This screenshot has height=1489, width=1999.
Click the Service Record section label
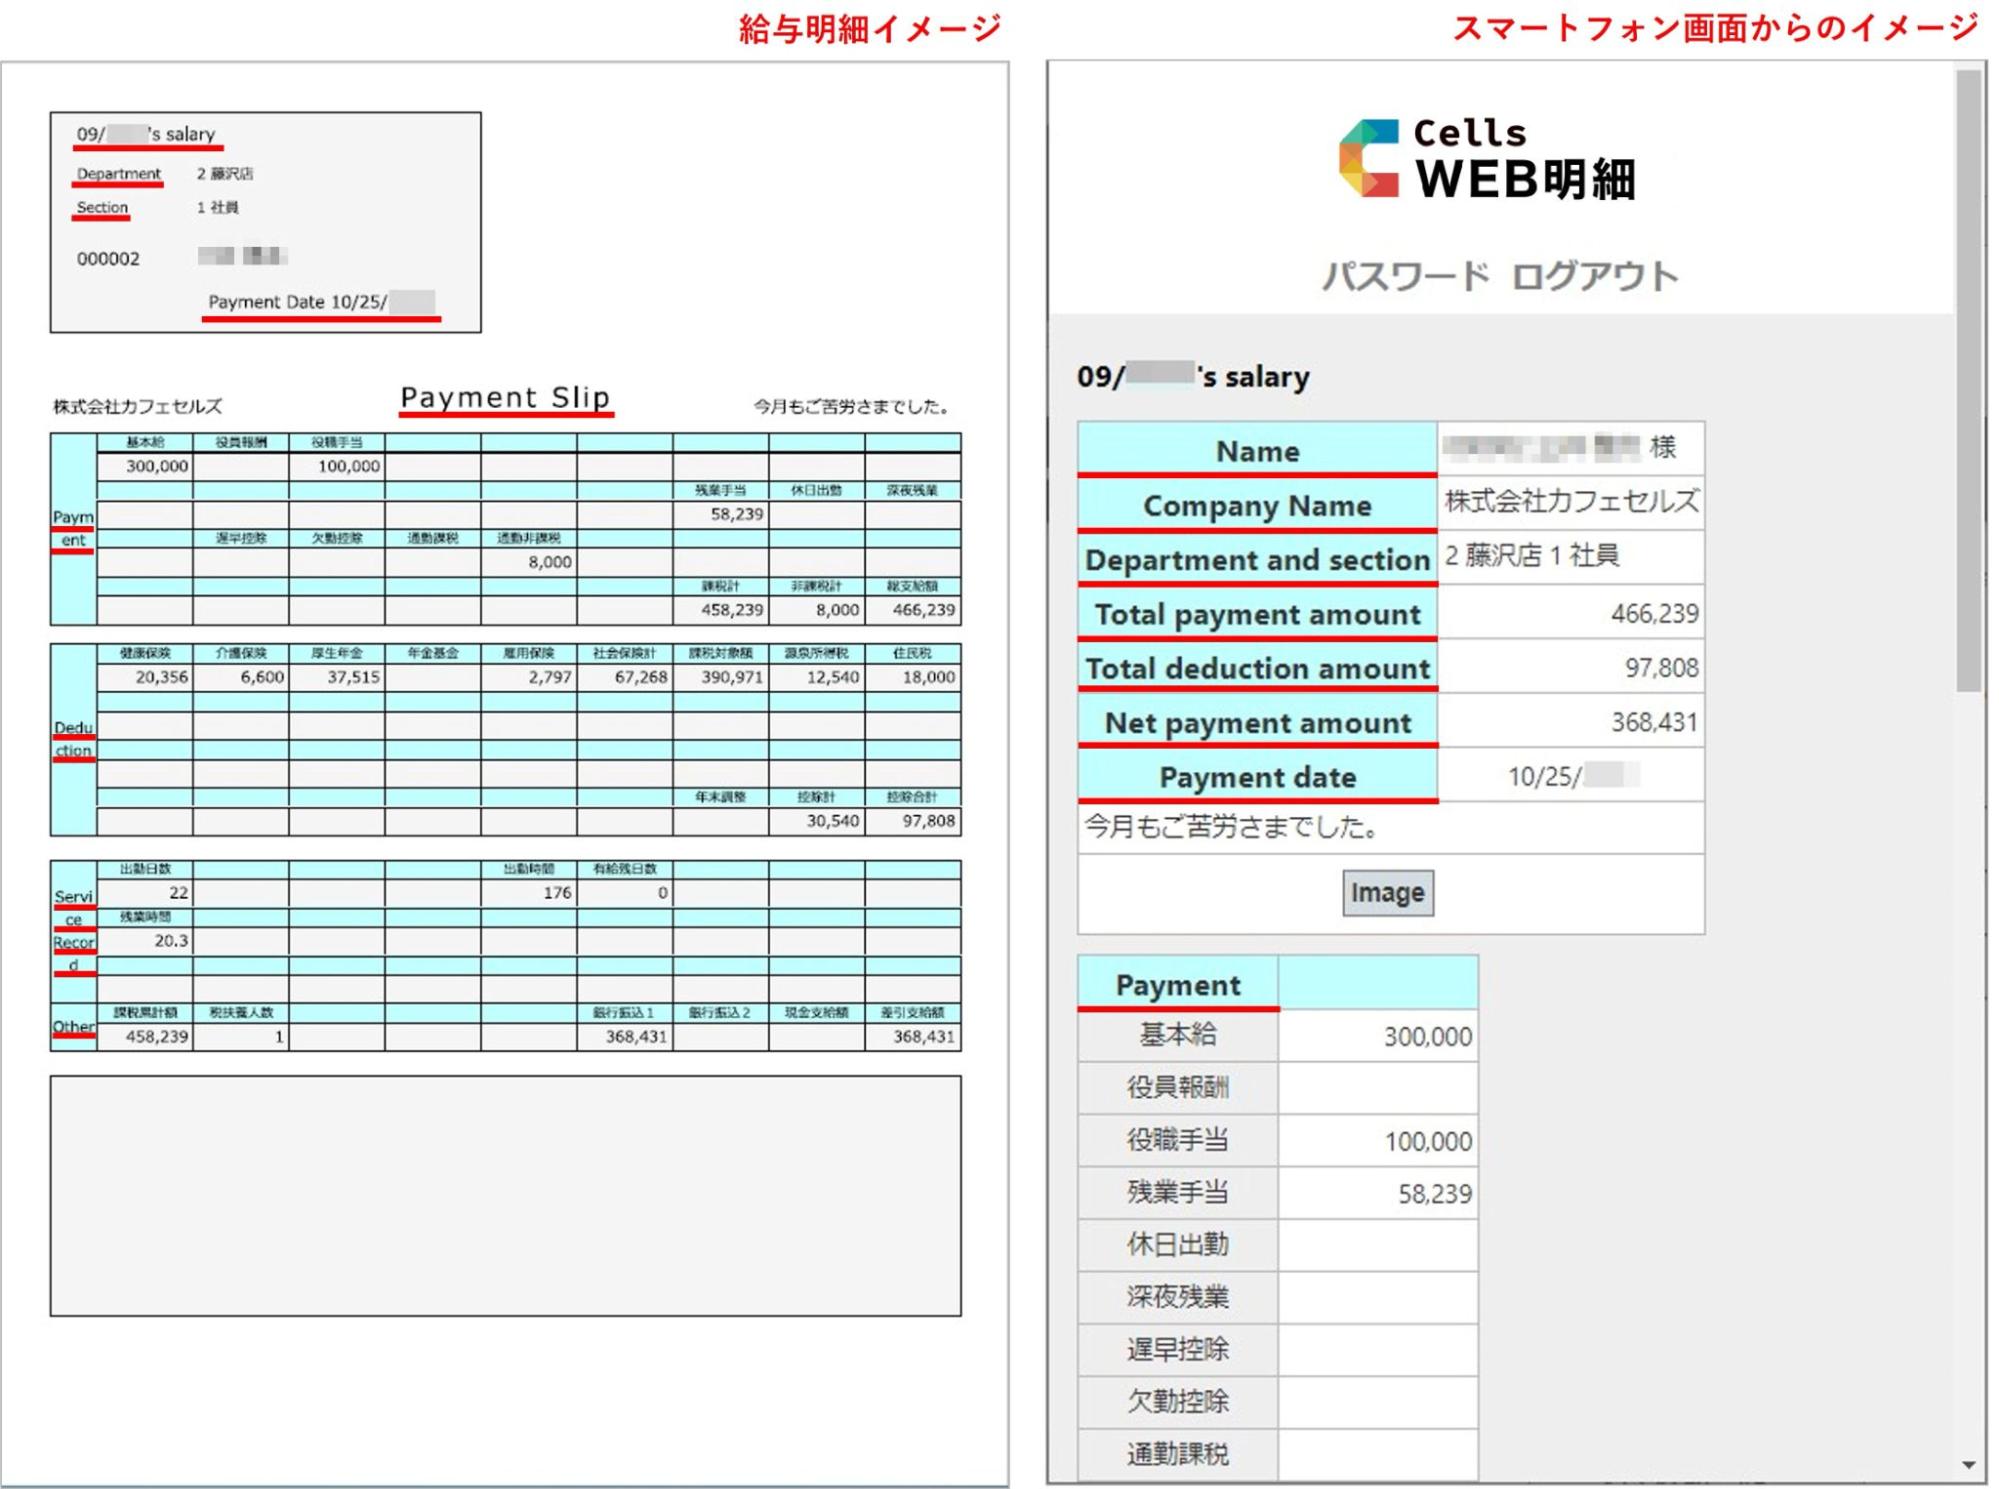point(73,930)
